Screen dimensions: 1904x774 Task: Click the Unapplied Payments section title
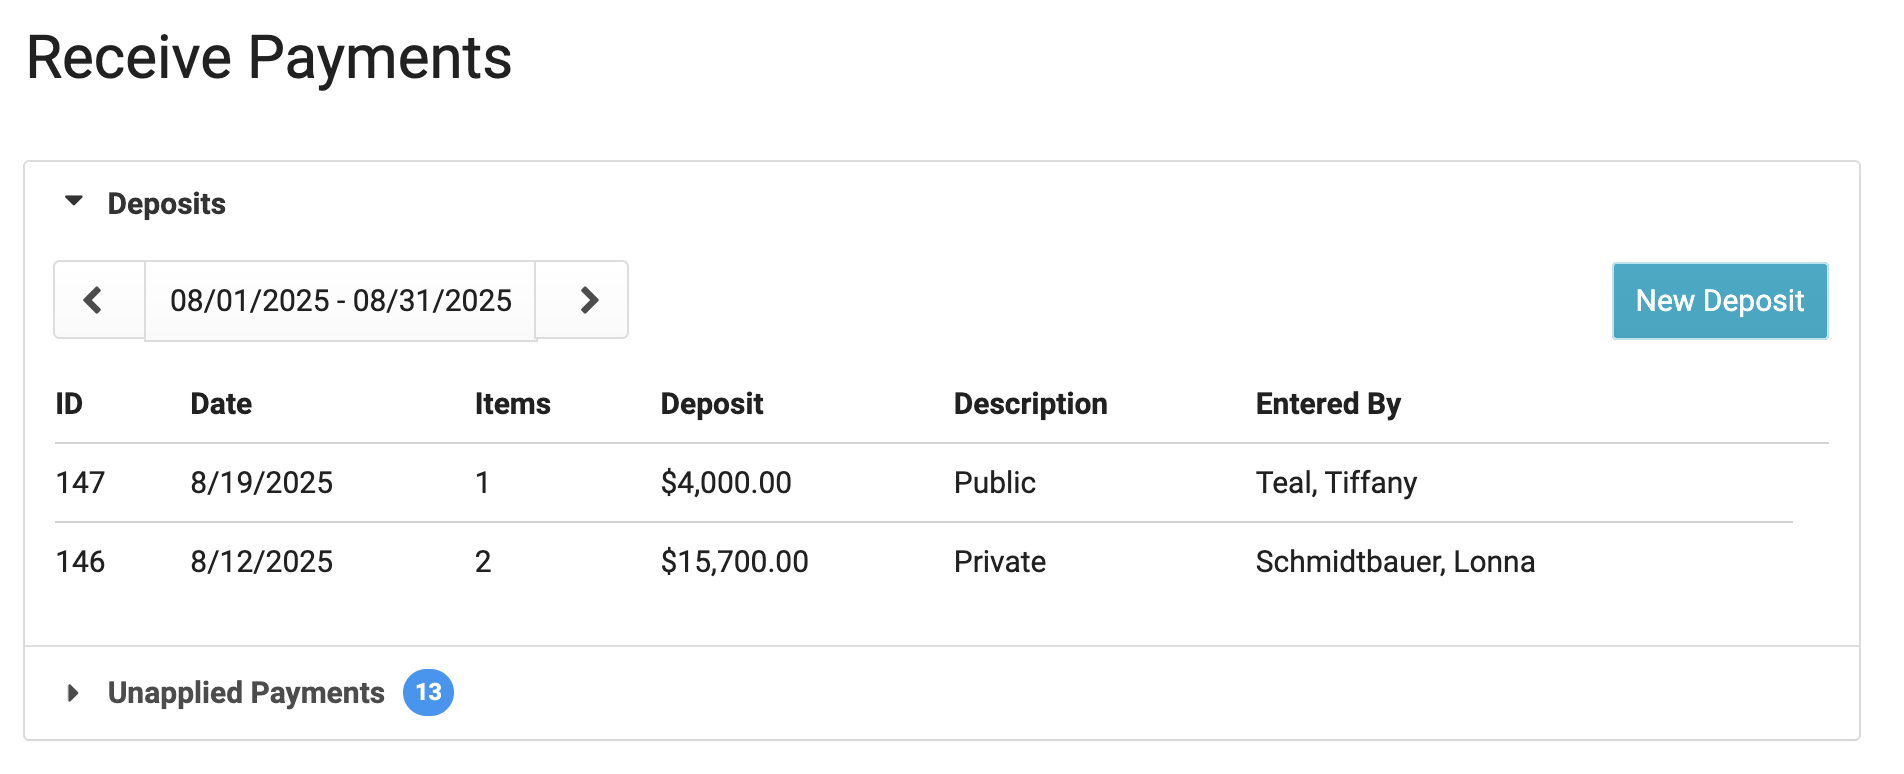246,693
